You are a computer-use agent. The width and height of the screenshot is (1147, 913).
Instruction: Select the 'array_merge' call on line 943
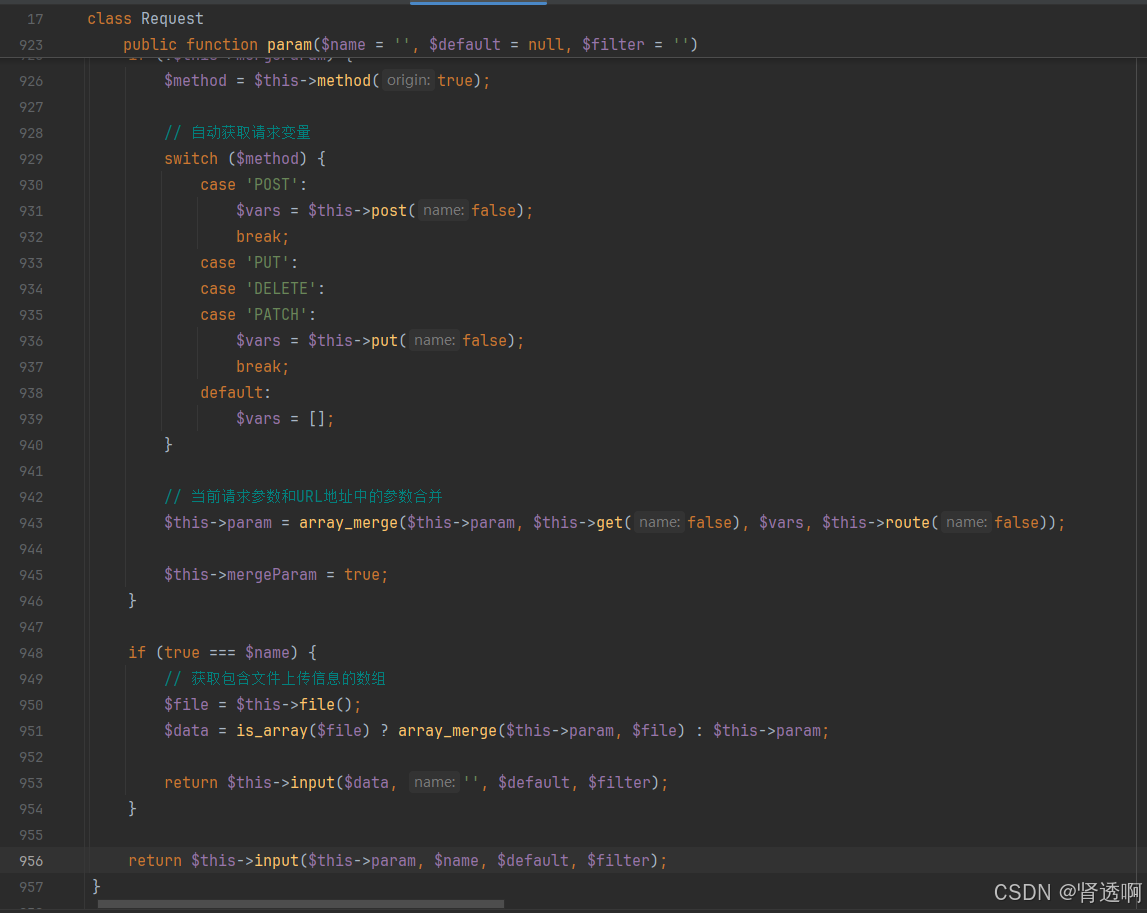[x=348, y=522]
